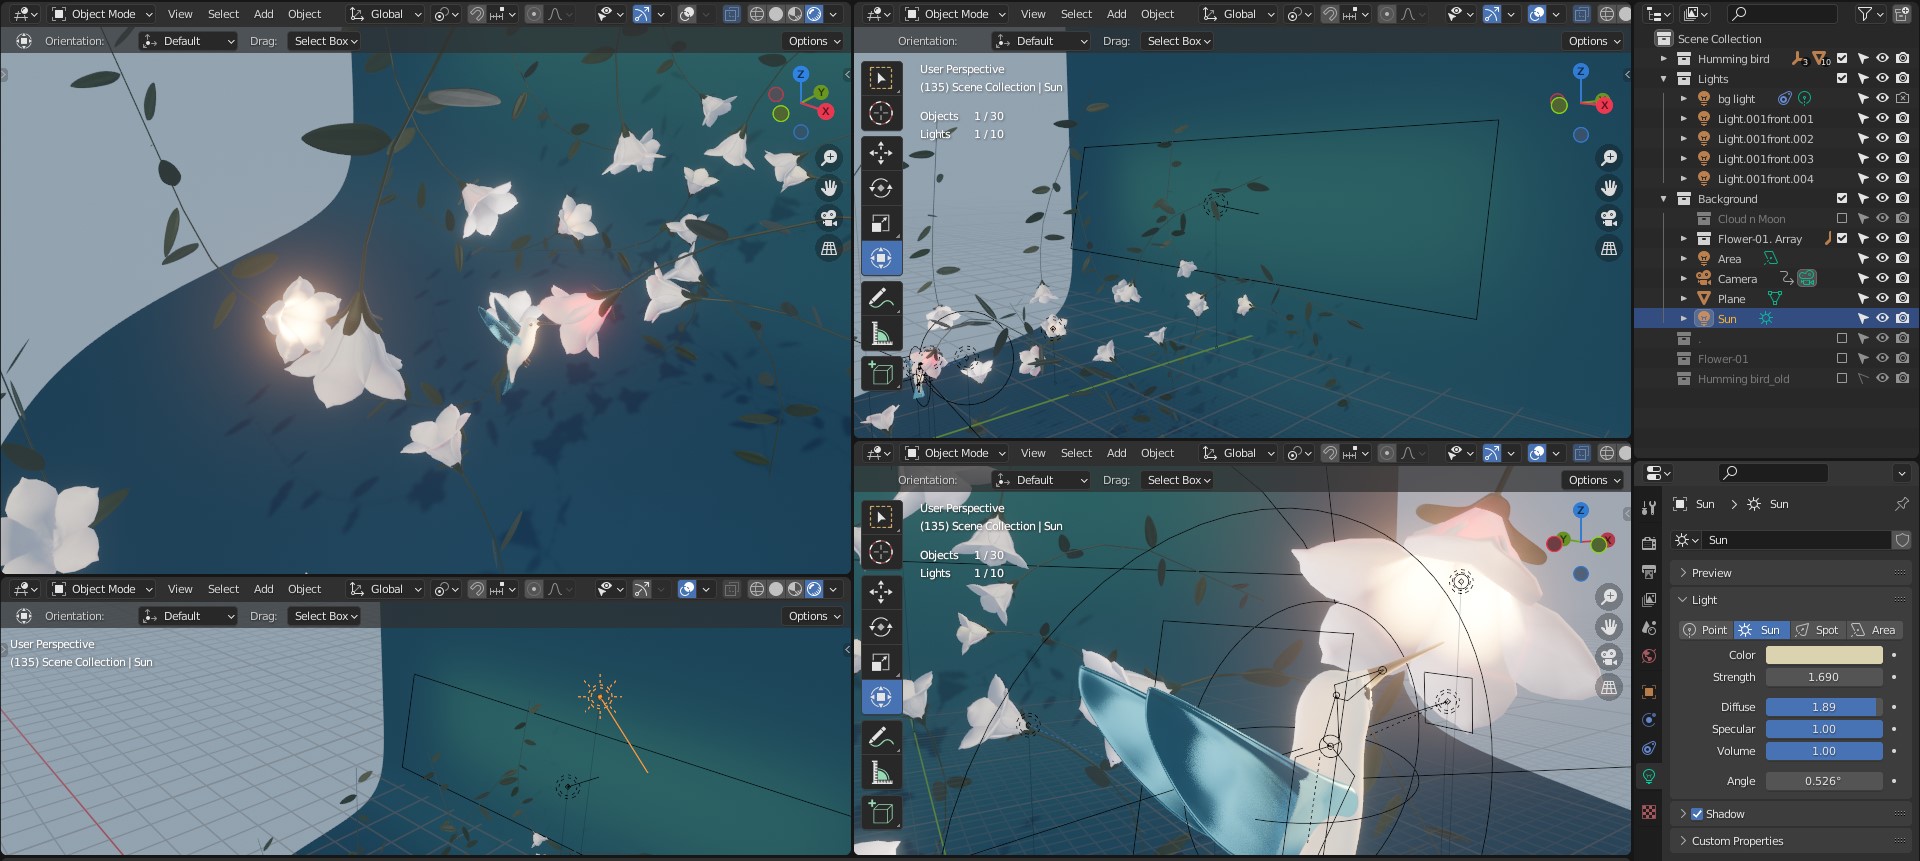Set light type to Point
Screen dimensions: 1920x861
[1706, 630]
